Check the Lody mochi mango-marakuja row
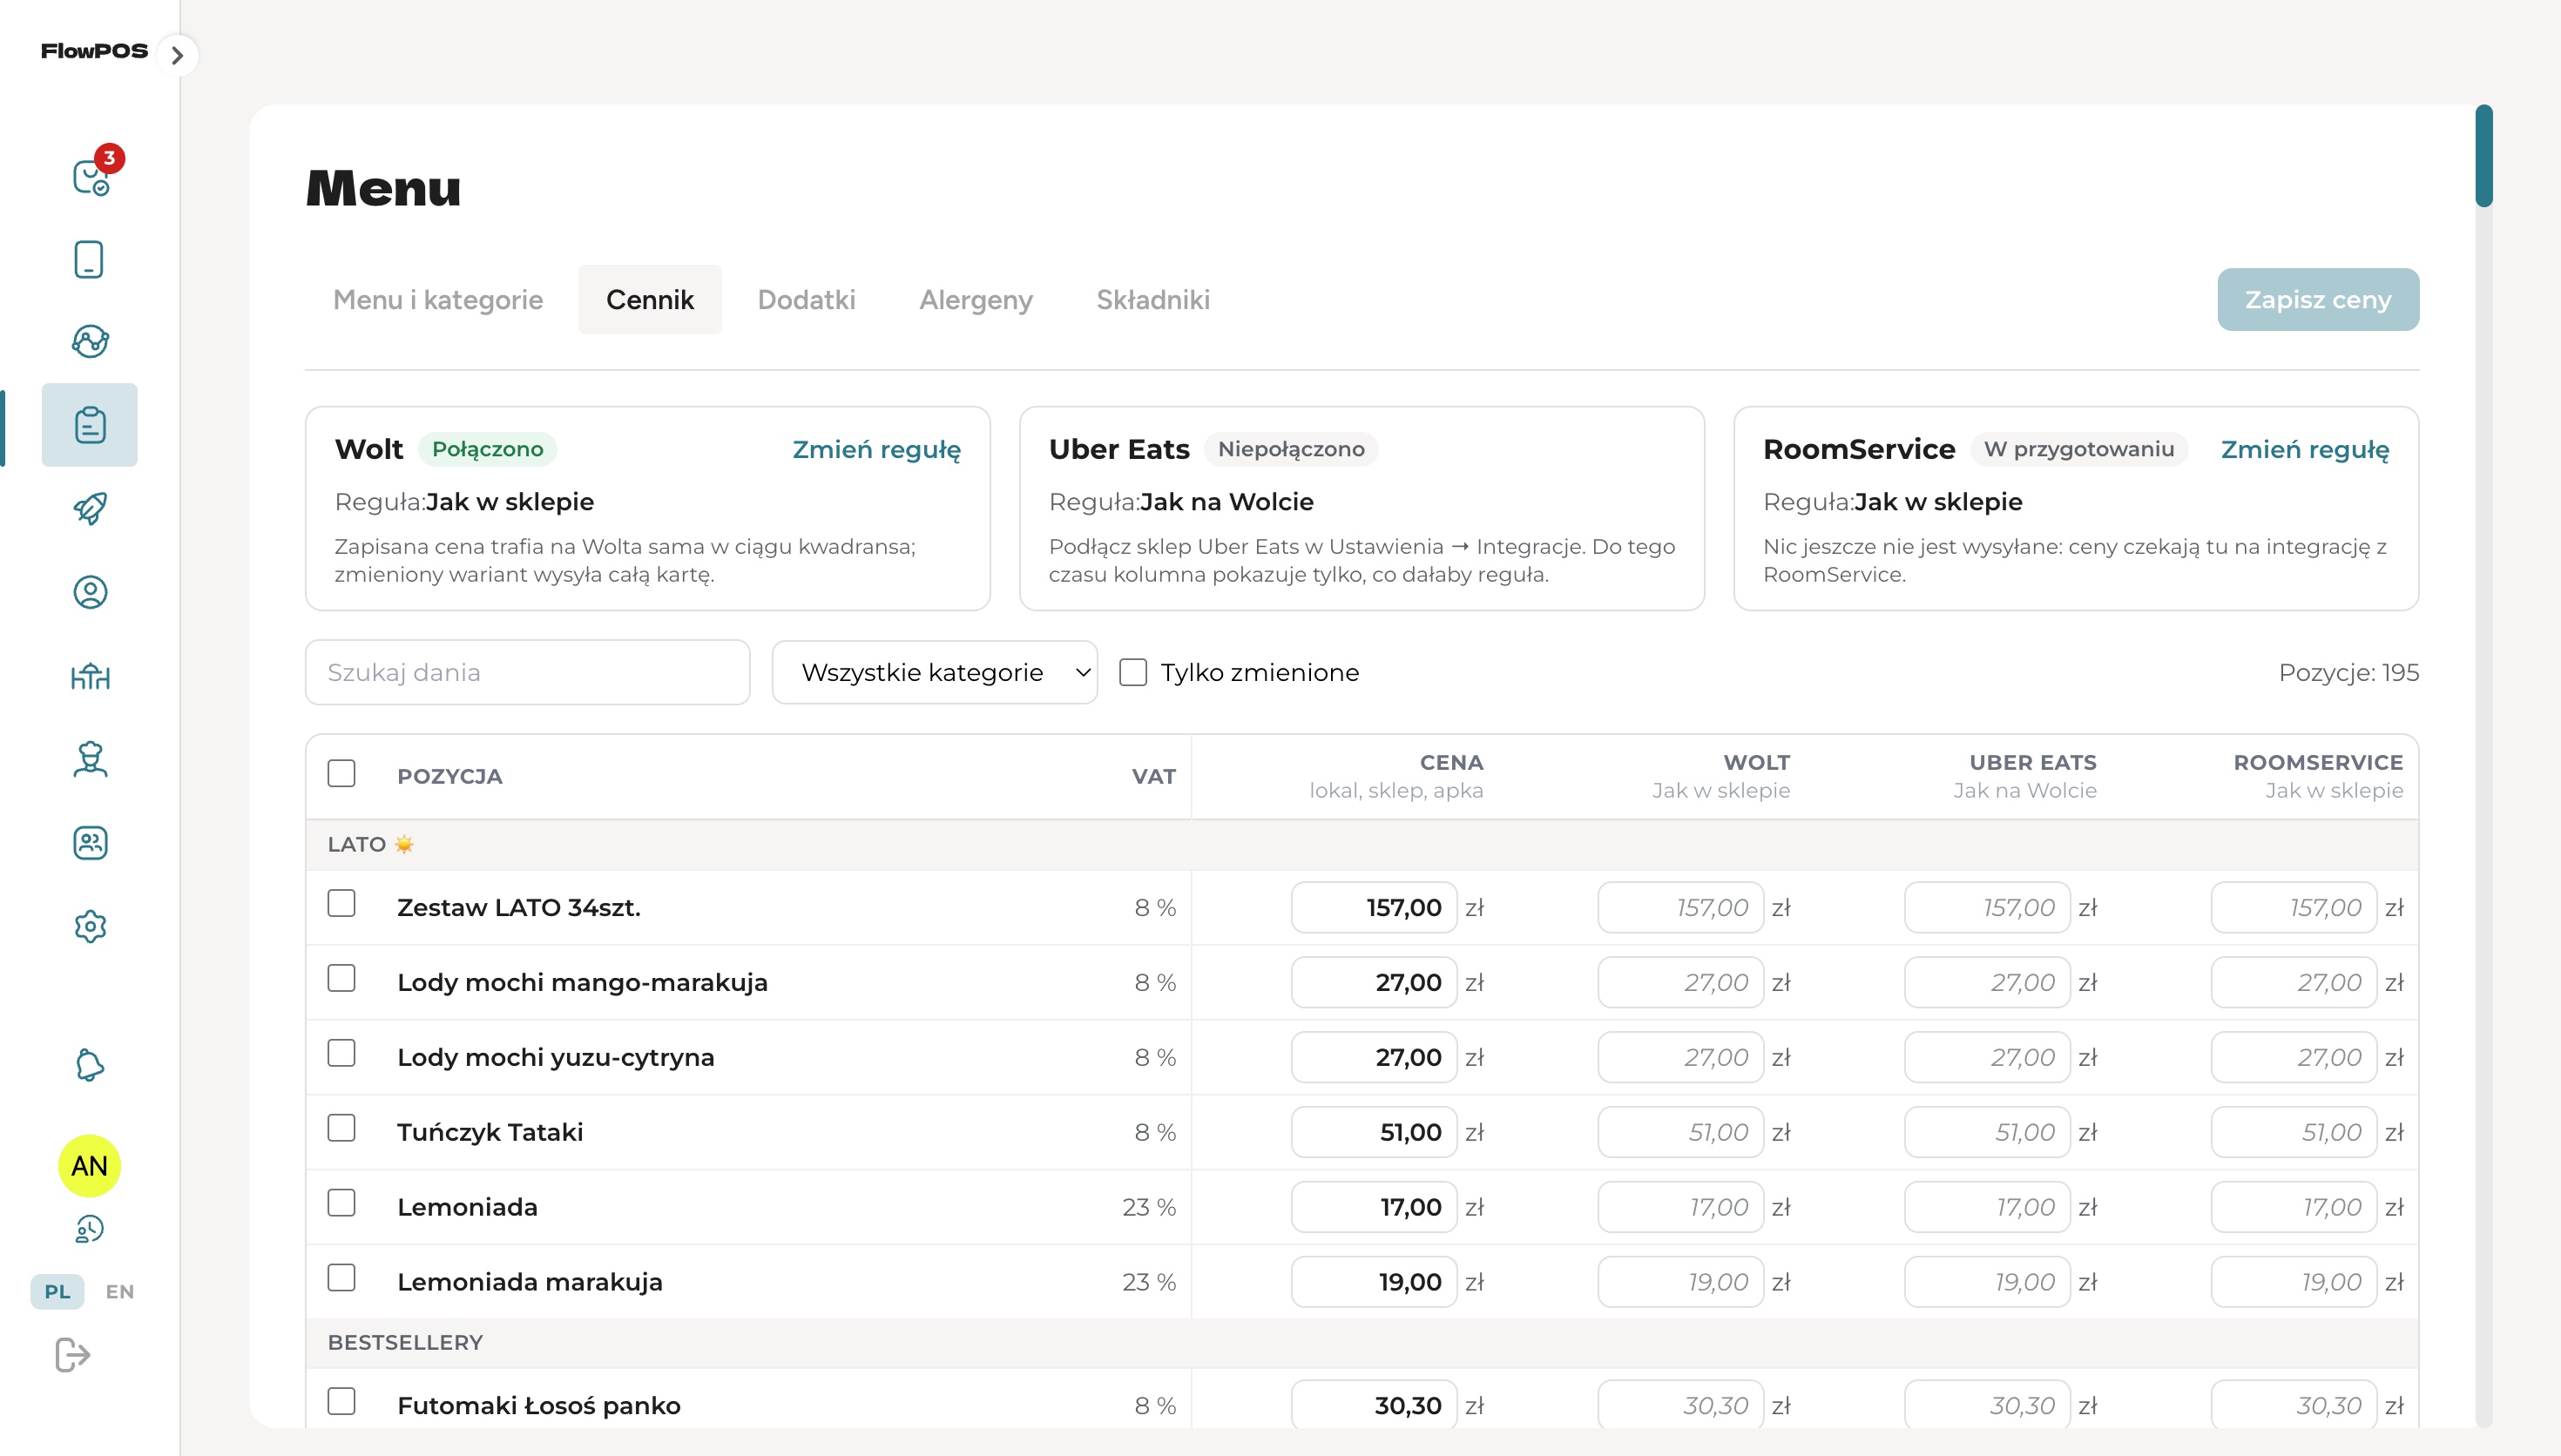The width and height of the screenshot is (2561, 1456). click(x=341, y=978)
